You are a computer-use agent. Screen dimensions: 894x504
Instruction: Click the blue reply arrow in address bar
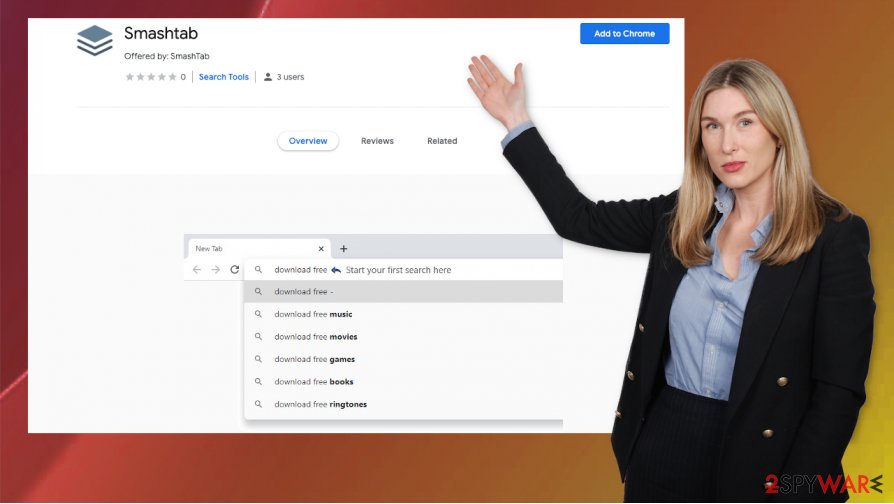tap(336, 270)
